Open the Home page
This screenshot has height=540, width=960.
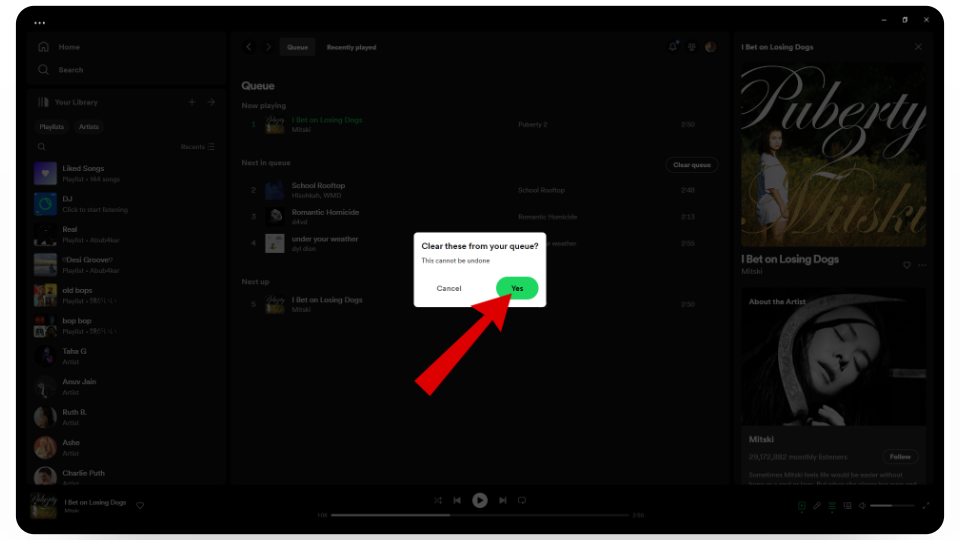[x=59, y=47]
